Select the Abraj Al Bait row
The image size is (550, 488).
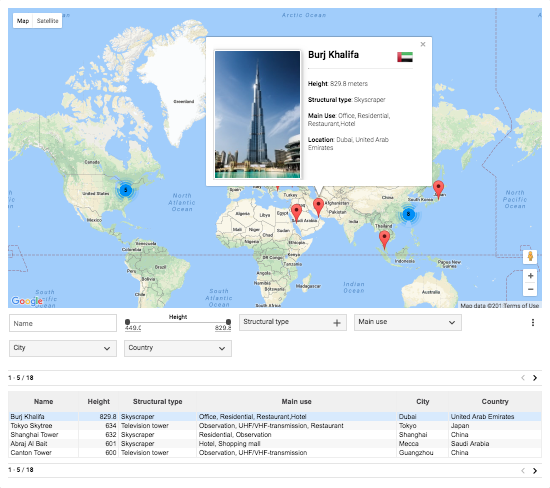[x=275, y=444]
